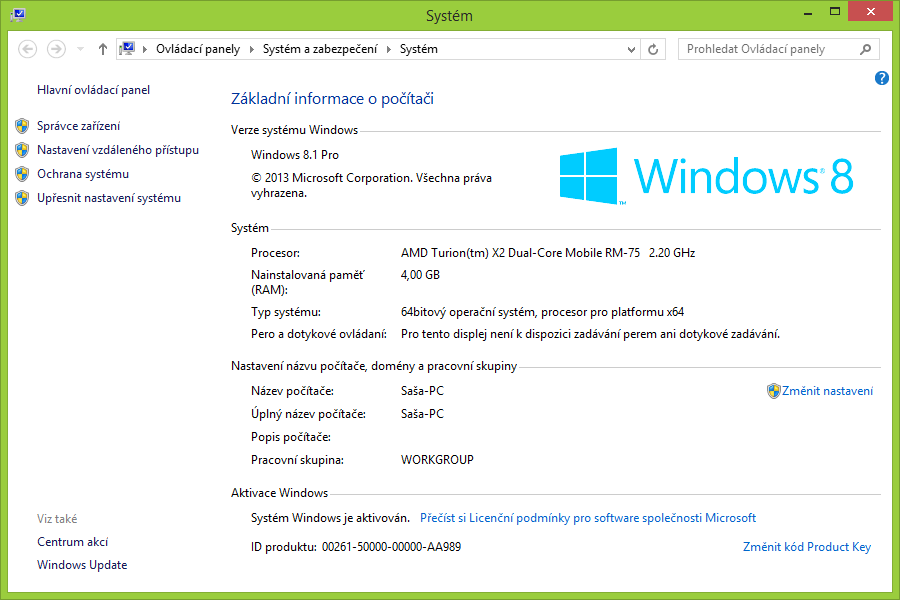900x600 pixels.
Task: Maximize the Systém window
Action: coord(835,12)
